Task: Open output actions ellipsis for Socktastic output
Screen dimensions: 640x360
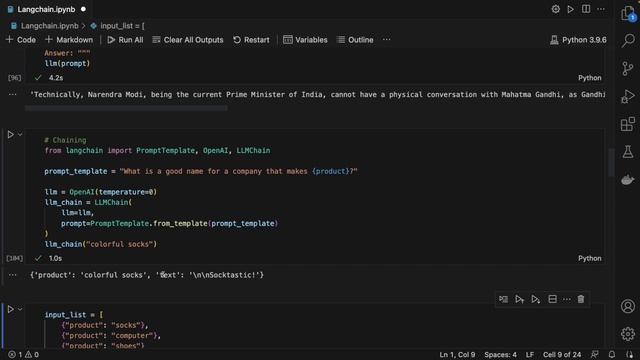Action: pos(13,275)
